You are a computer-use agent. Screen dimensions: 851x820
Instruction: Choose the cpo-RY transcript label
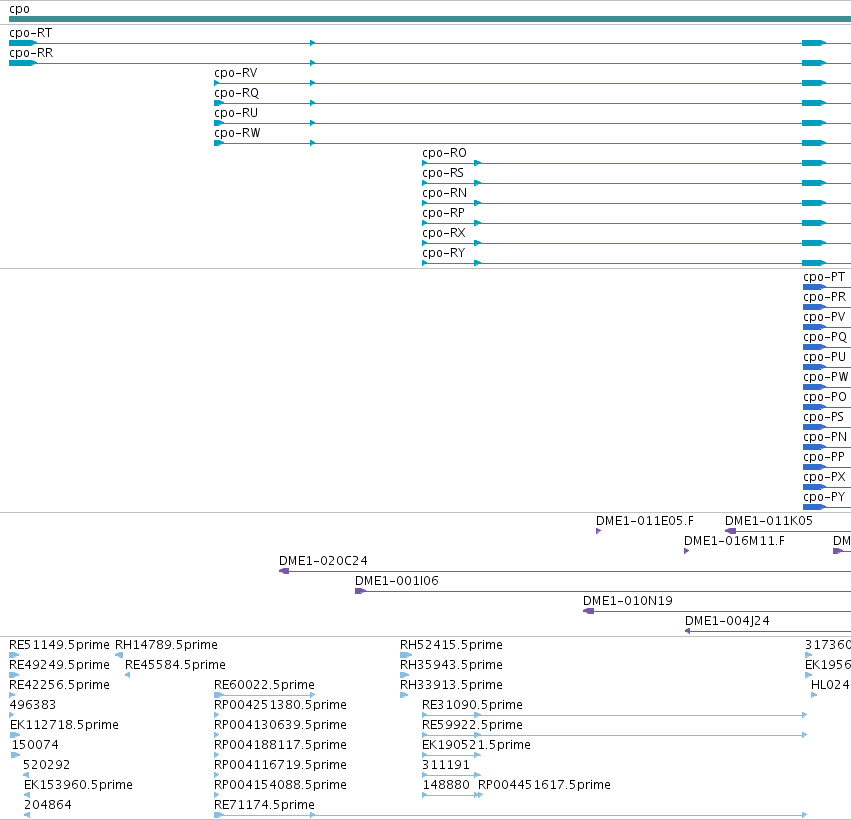(x=444, y=254)
